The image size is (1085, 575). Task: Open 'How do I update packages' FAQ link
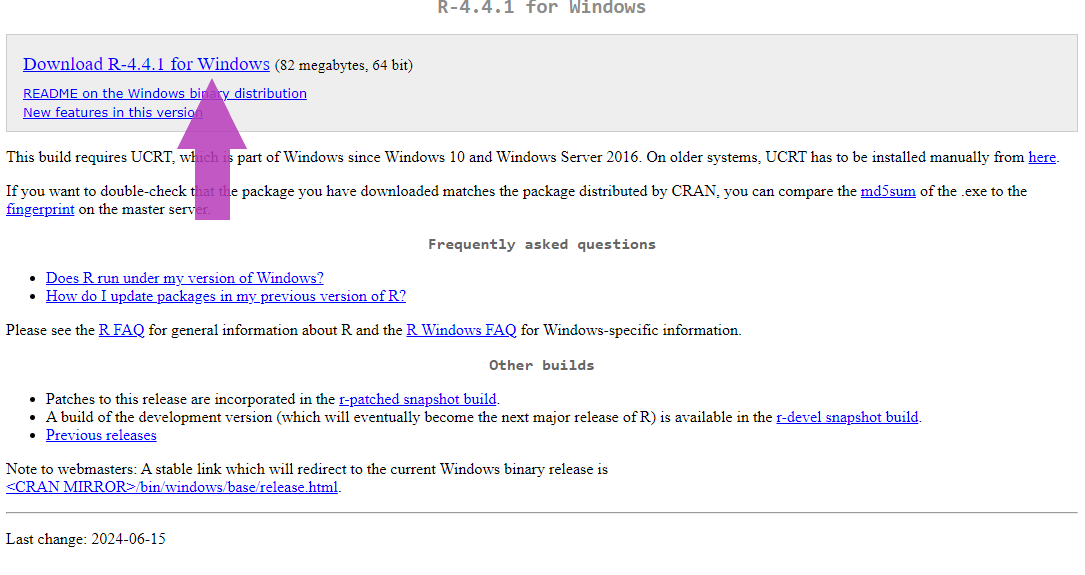(x=226, y=296)
